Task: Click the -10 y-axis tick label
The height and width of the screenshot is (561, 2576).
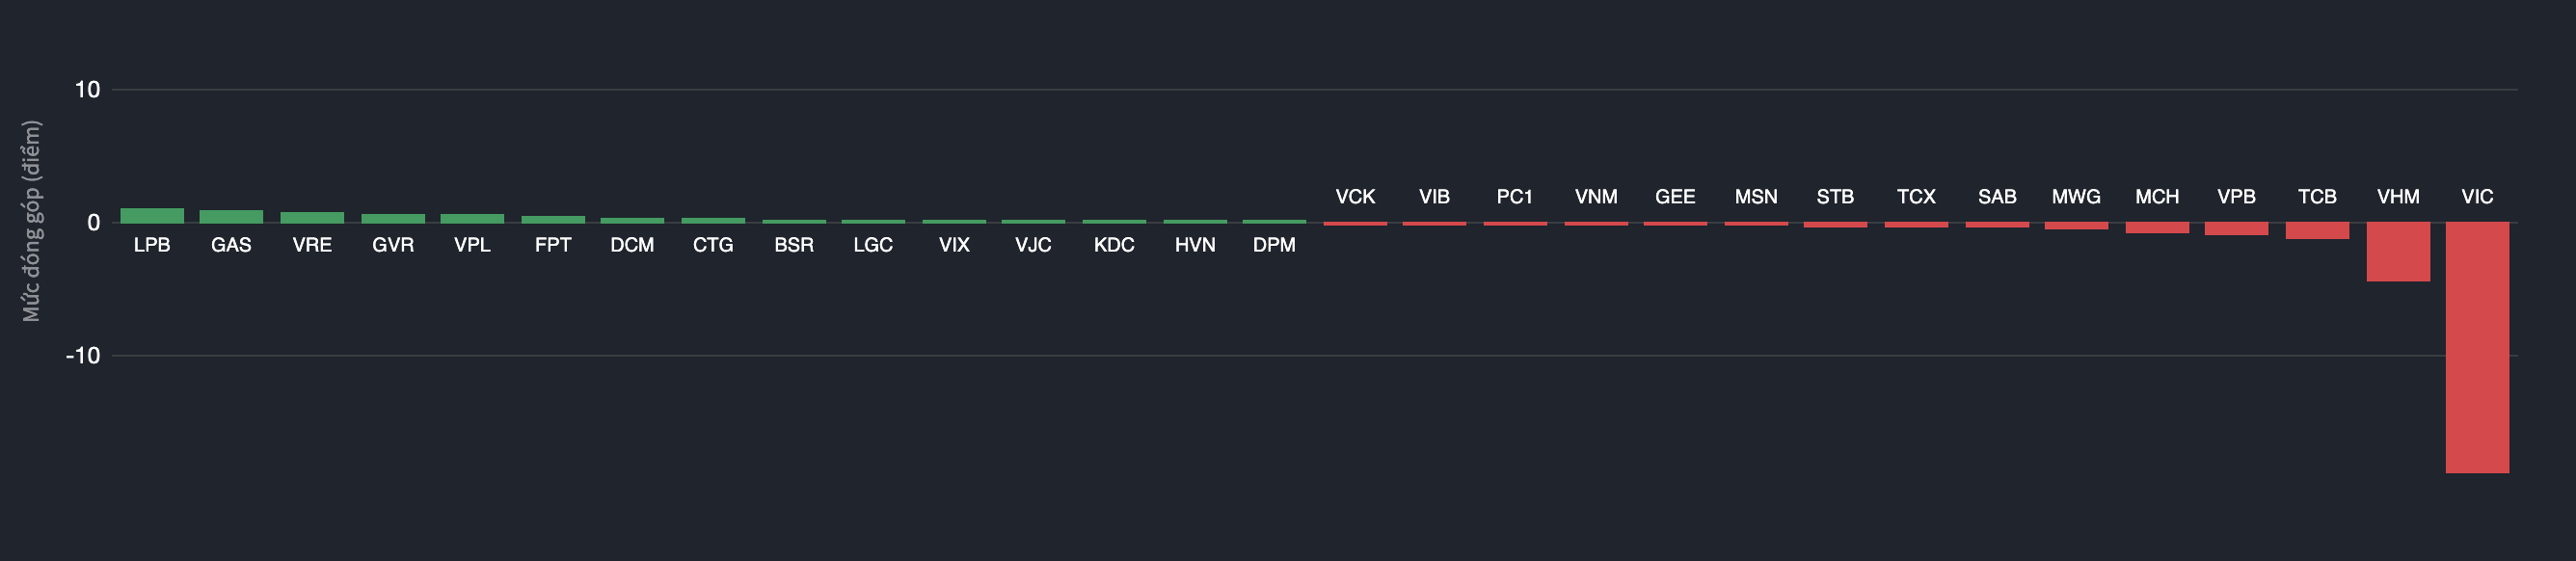Action: (83, 356)
